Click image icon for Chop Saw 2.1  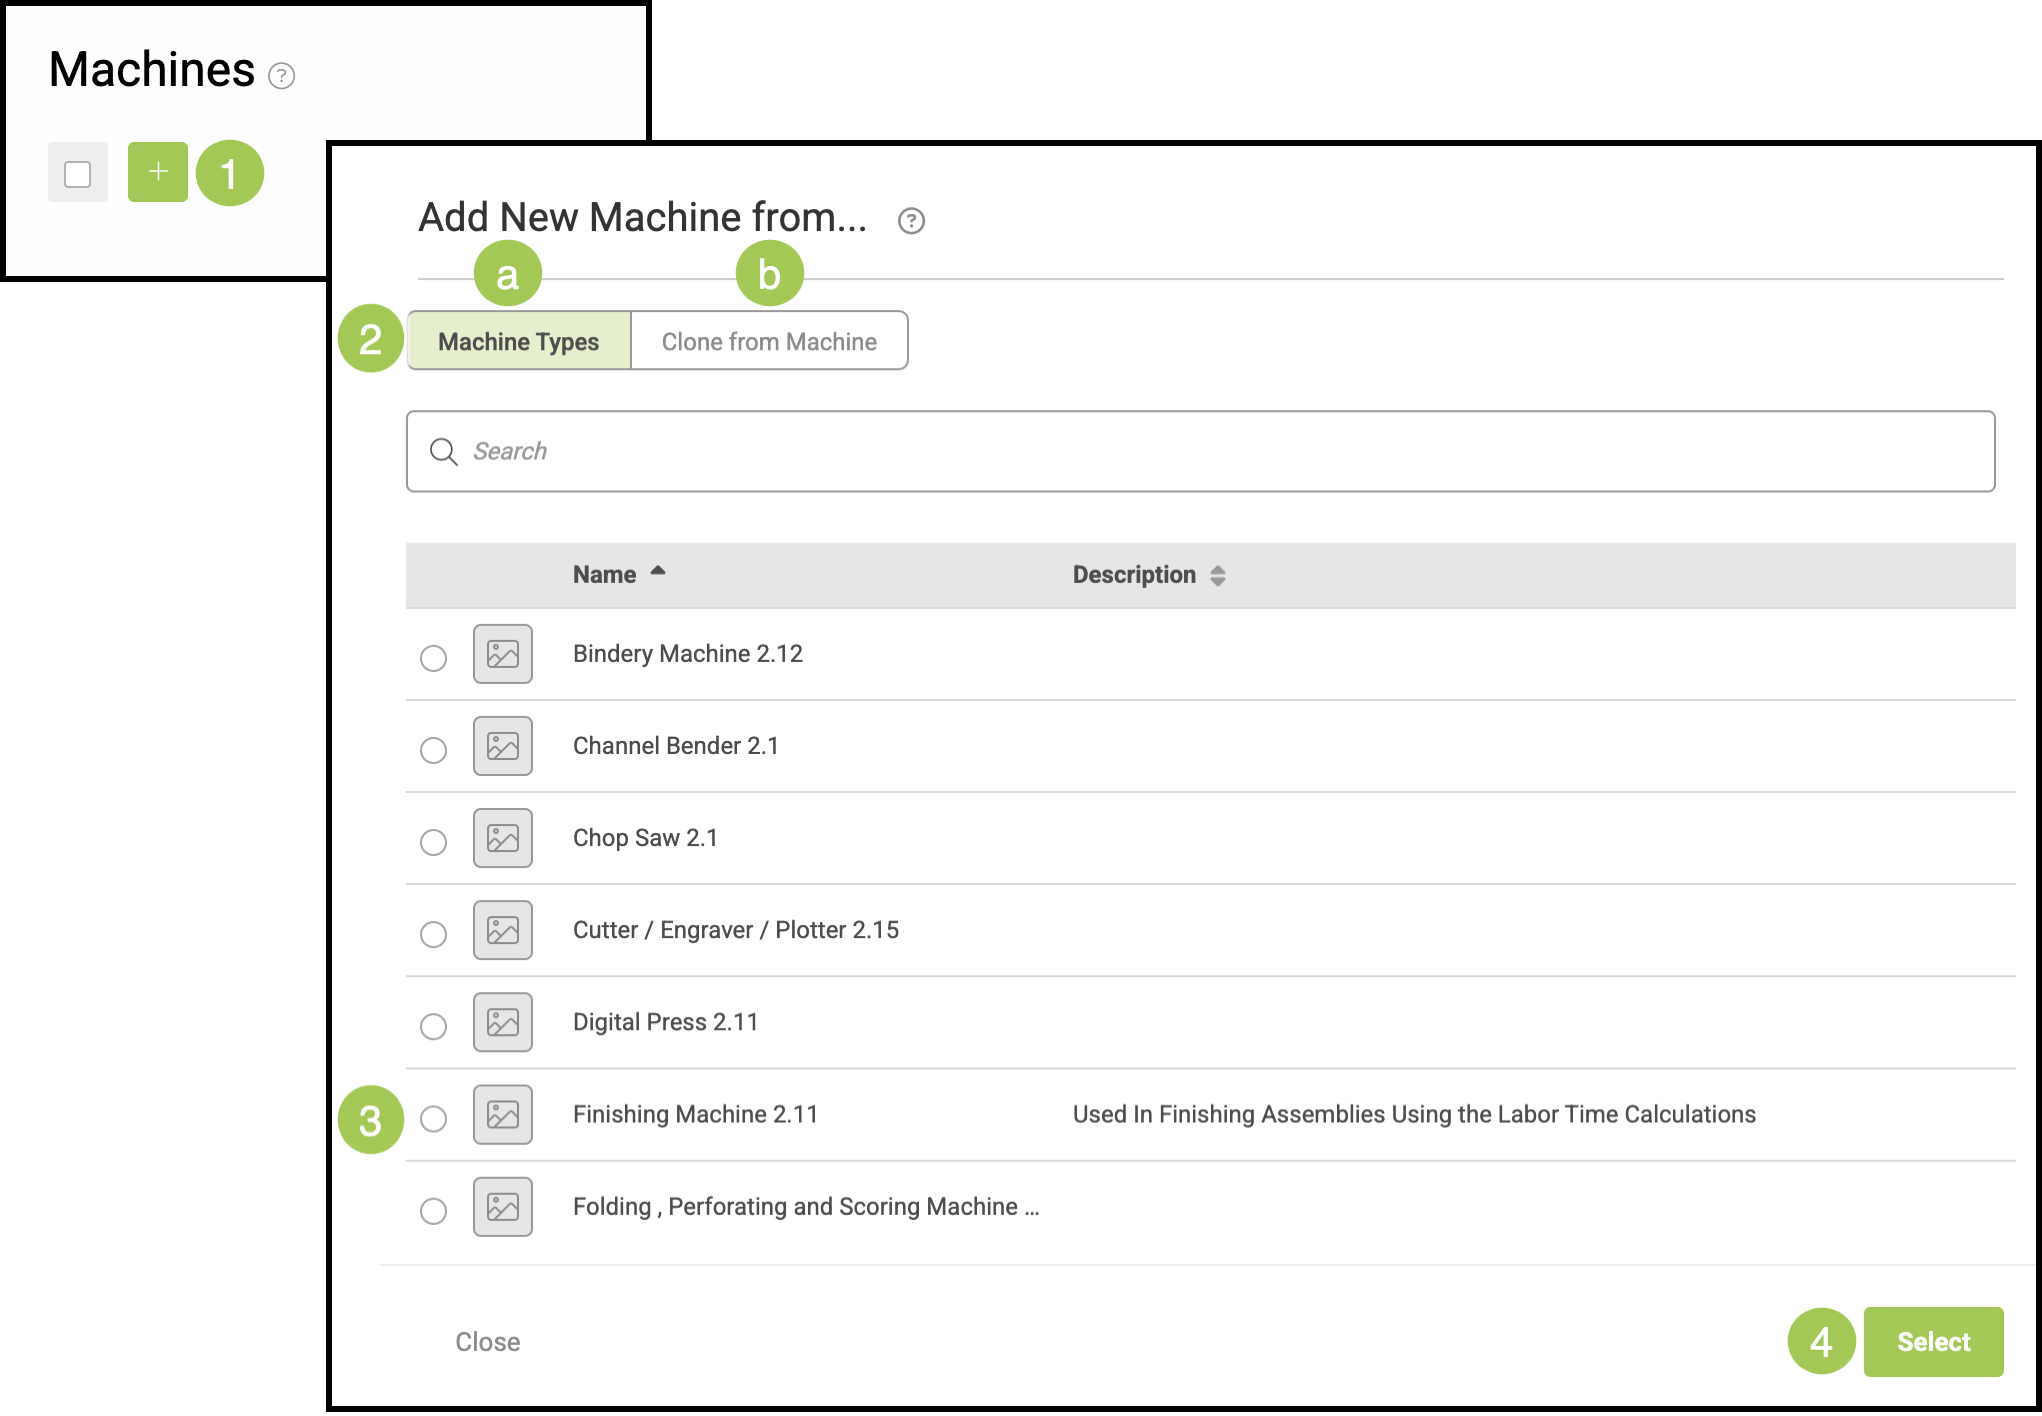pyautogui.click(x=502, y=838)
